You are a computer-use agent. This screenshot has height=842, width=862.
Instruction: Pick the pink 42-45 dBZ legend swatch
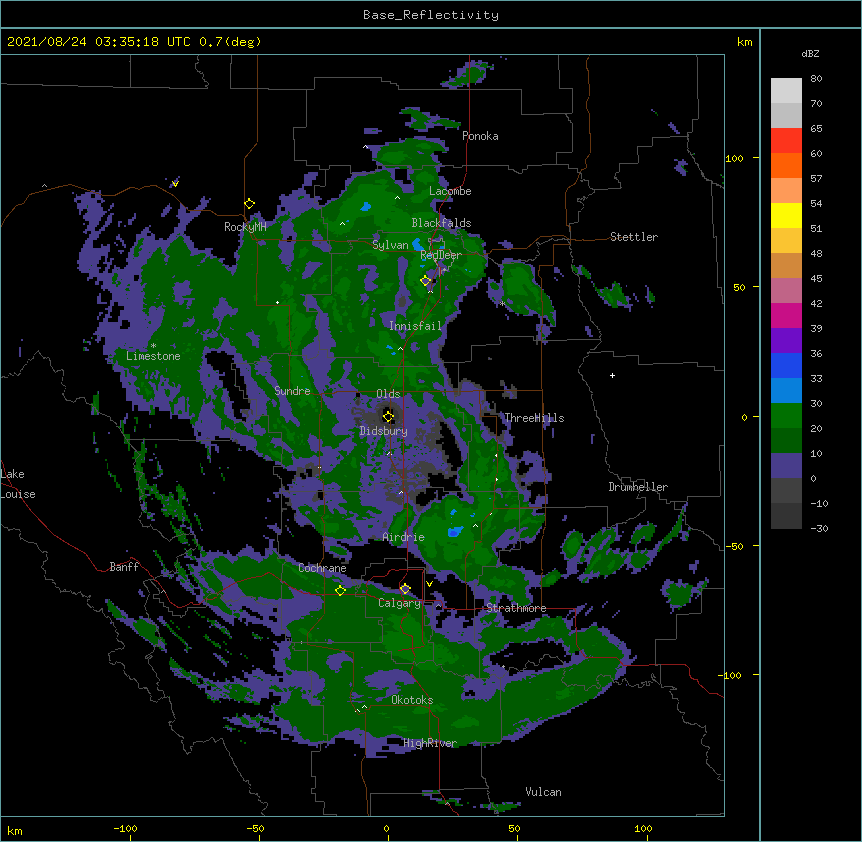(786, 291)
